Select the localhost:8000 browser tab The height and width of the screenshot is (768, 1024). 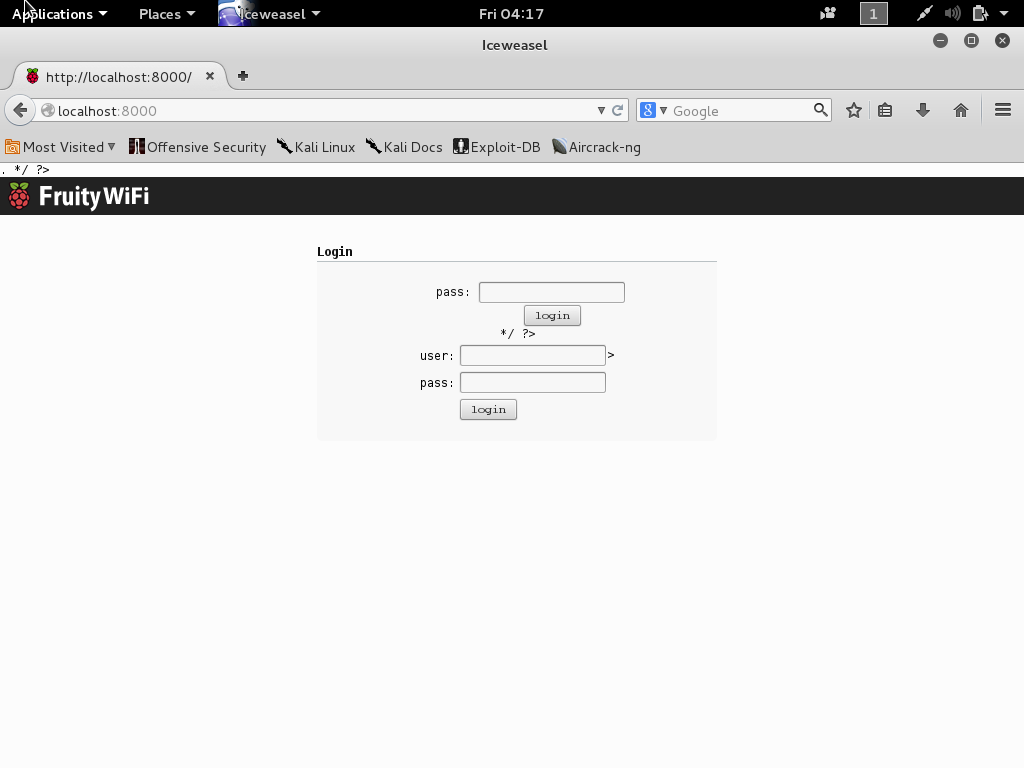(x=118, y=77)
